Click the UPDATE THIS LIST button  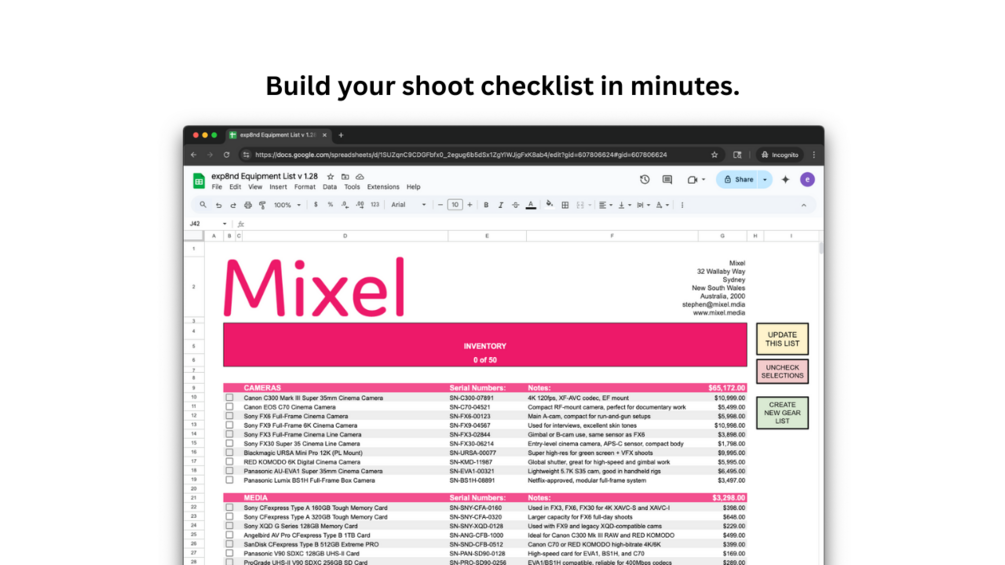point(782,339)
